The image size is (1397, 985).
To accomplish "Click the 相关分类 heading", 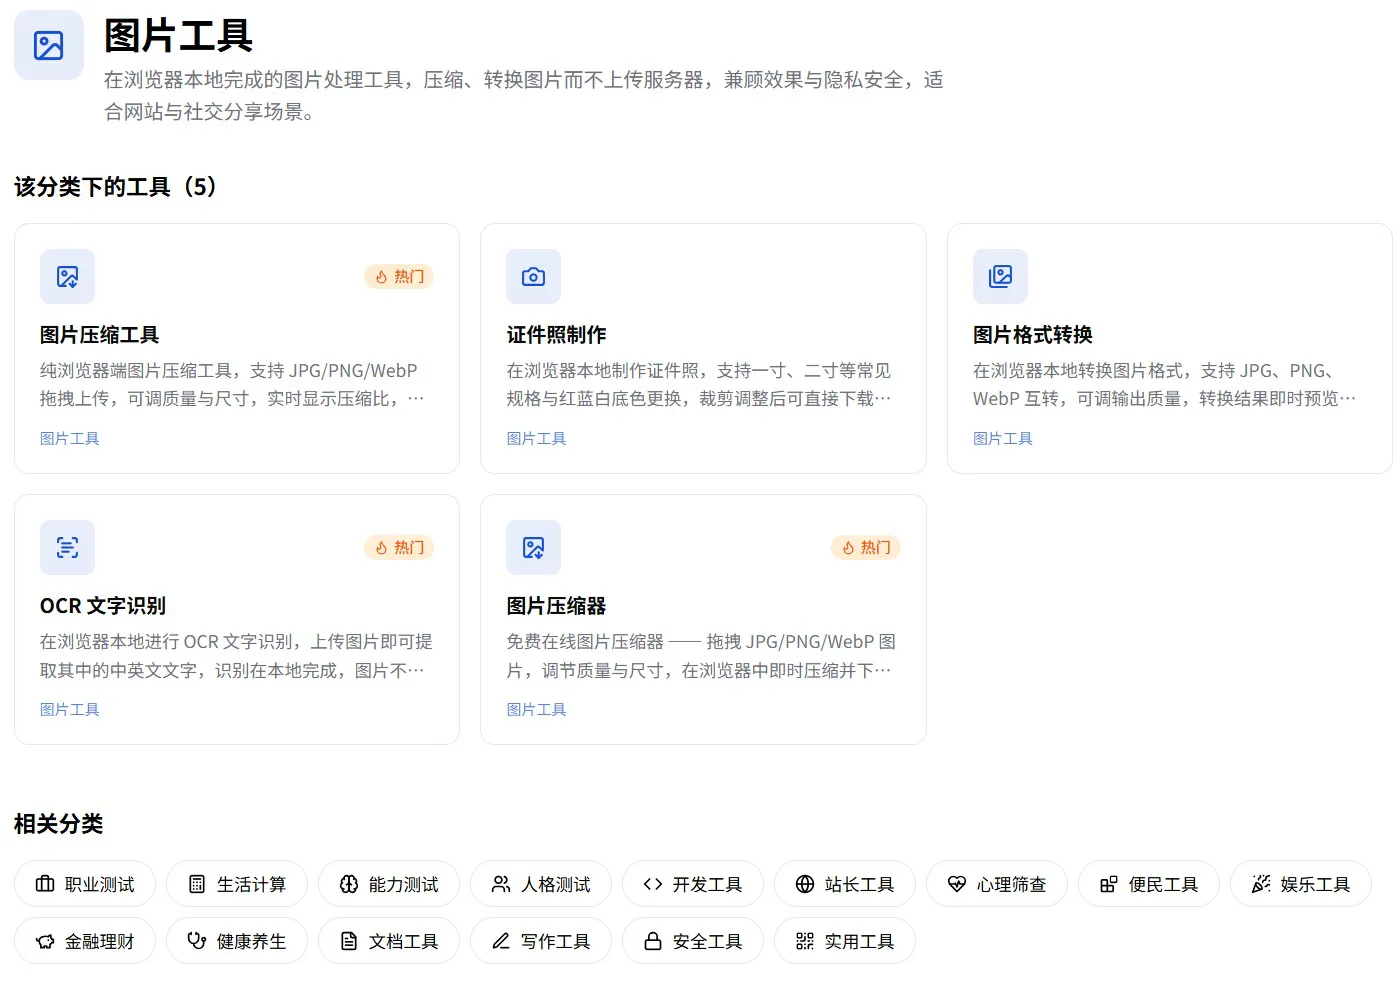I will point(59,824).
